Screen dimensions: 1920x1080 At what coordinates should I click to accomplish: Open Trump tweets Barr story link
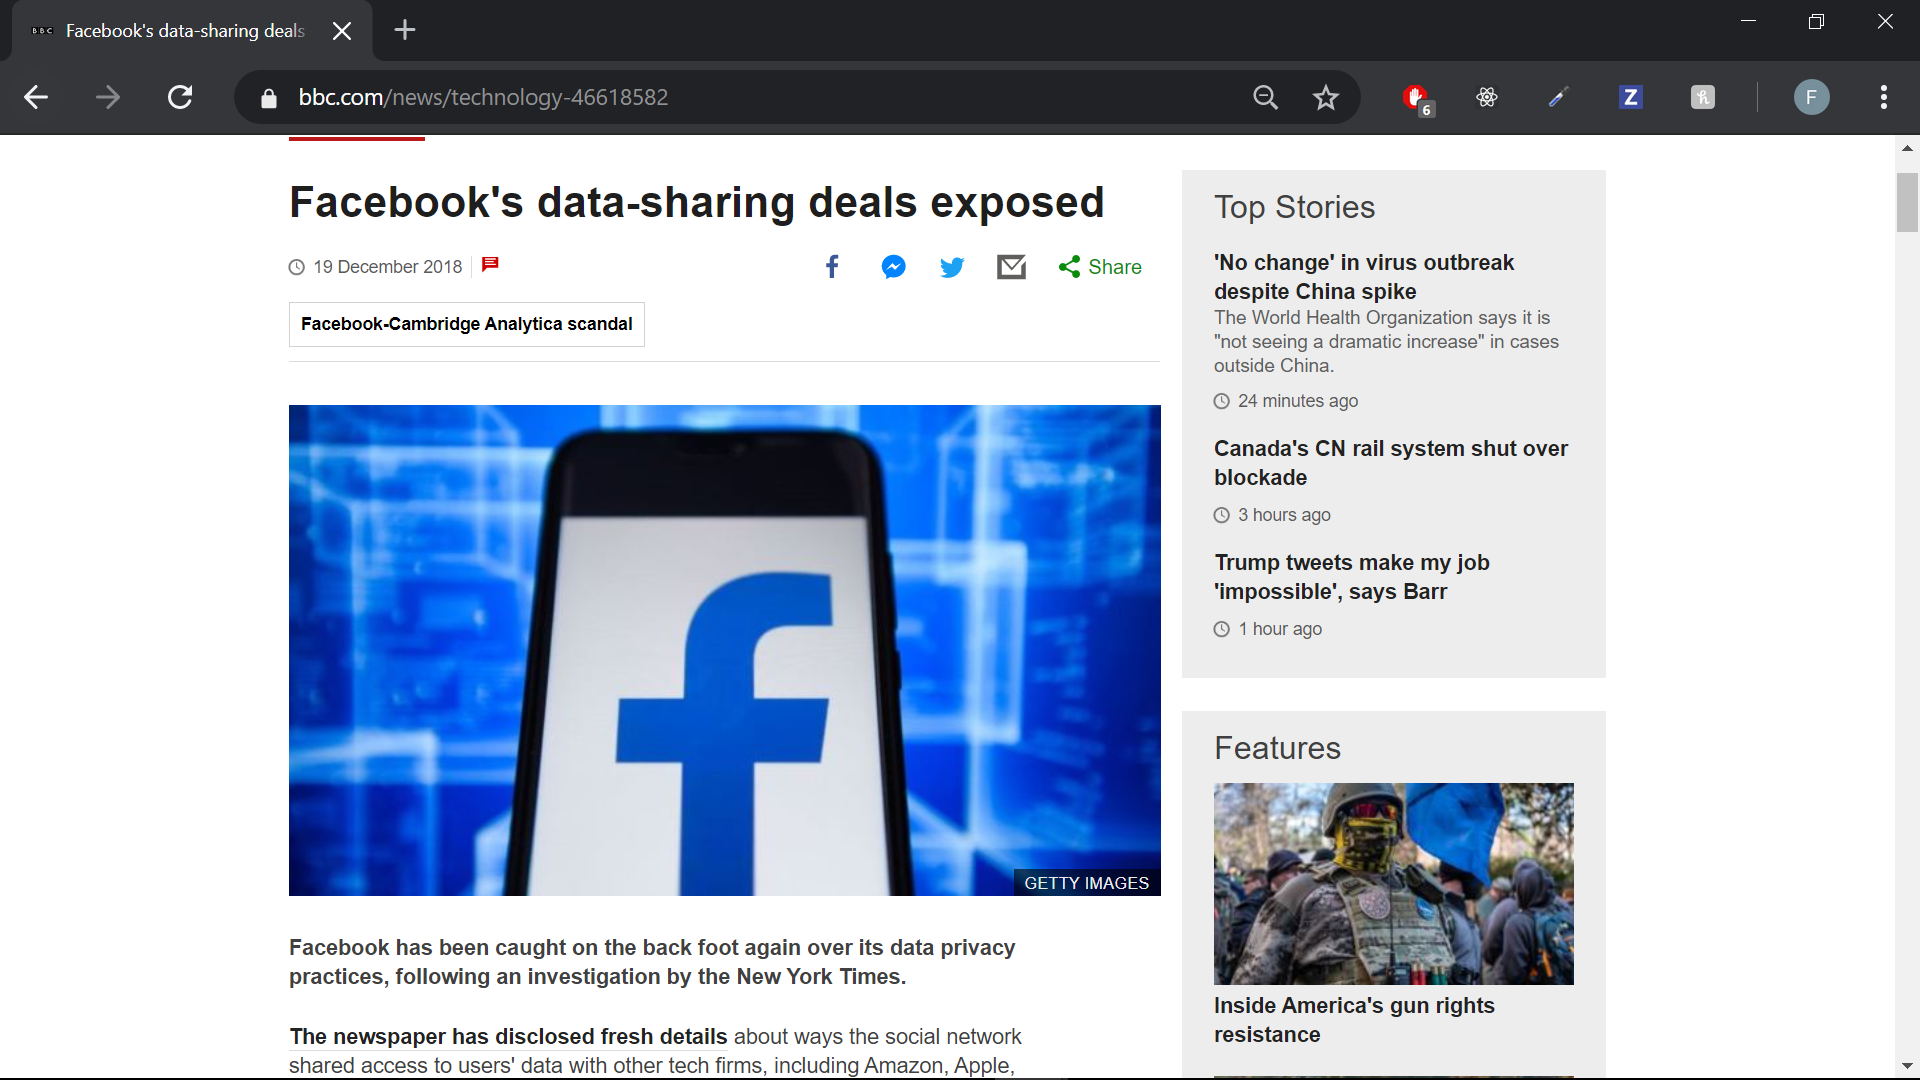(x=1351, y=576)
